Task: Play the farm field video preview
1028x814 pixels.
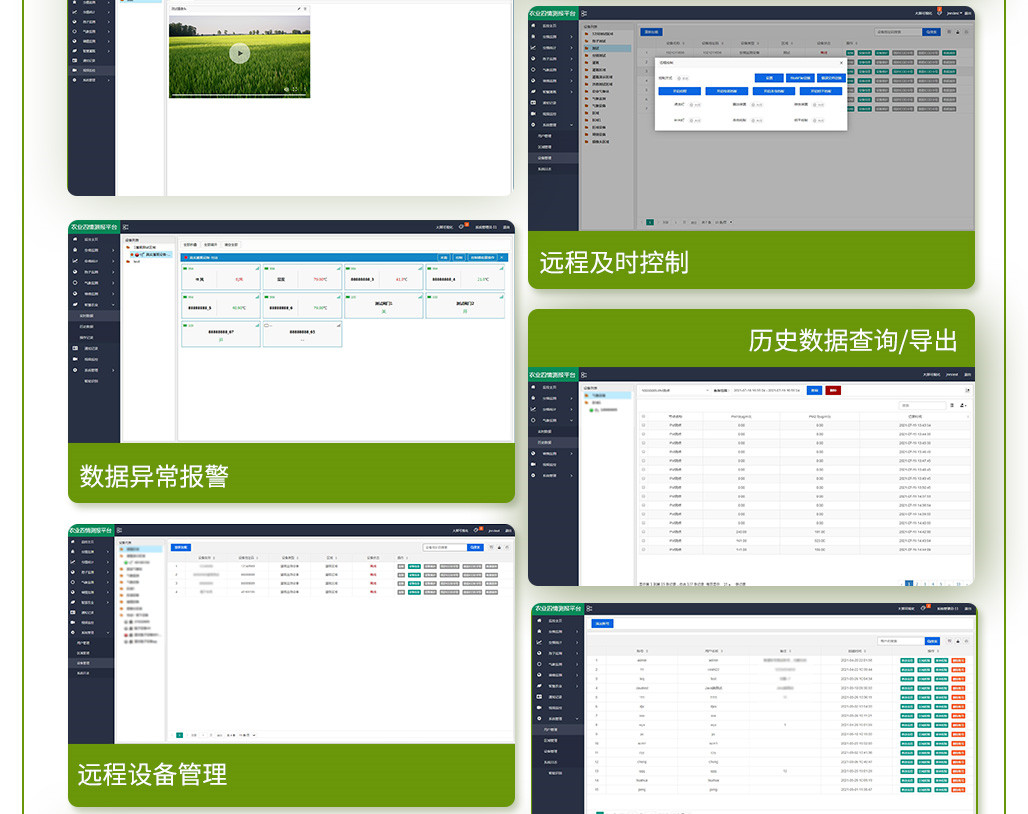Action: (240, 53)
